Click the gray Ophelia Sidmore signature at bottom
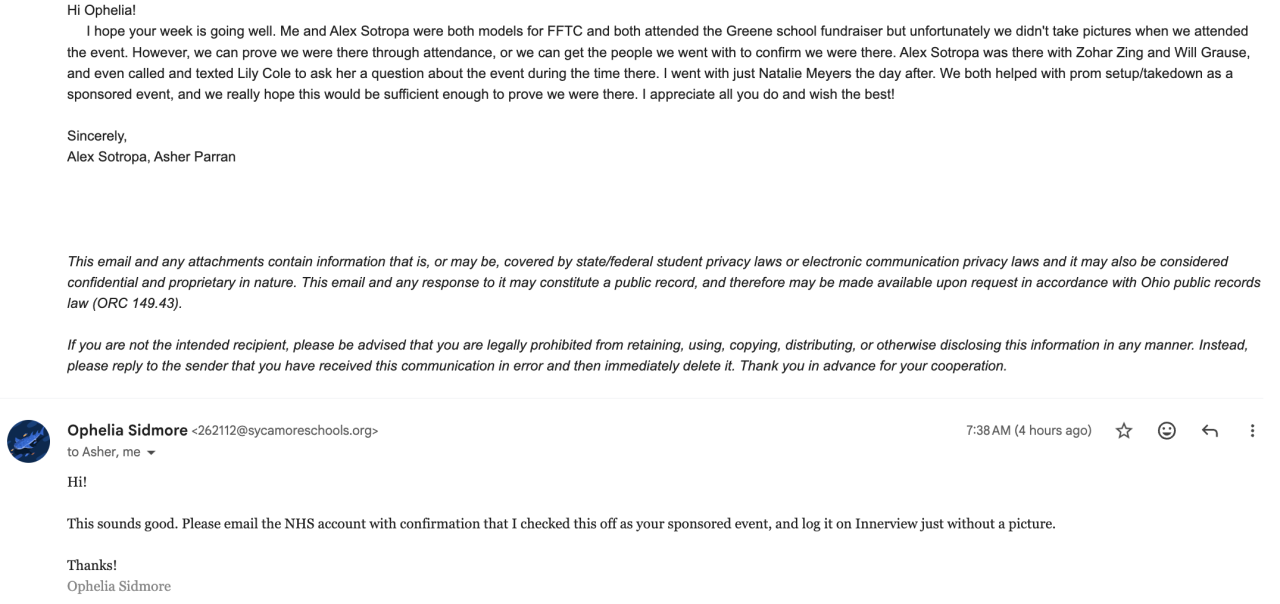 118,585
